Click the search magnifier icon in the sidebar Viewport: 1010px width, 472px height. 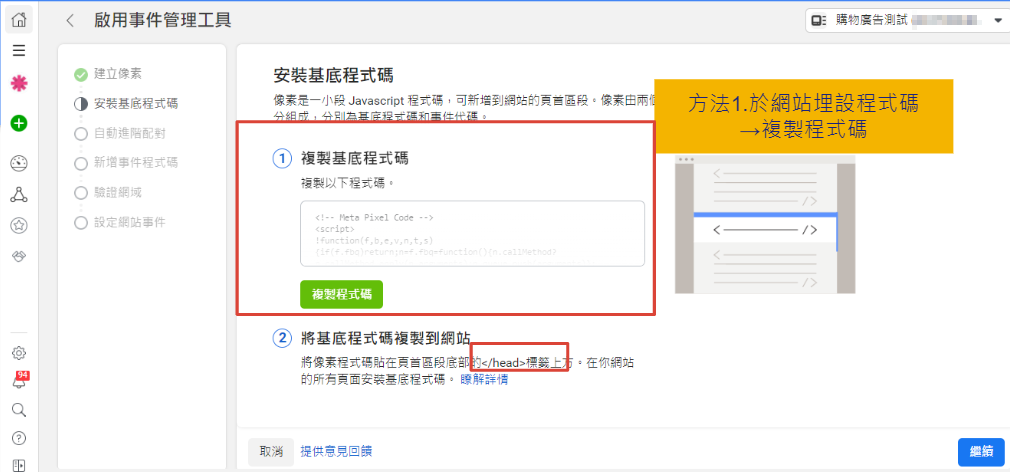click(x=19, y=409)
